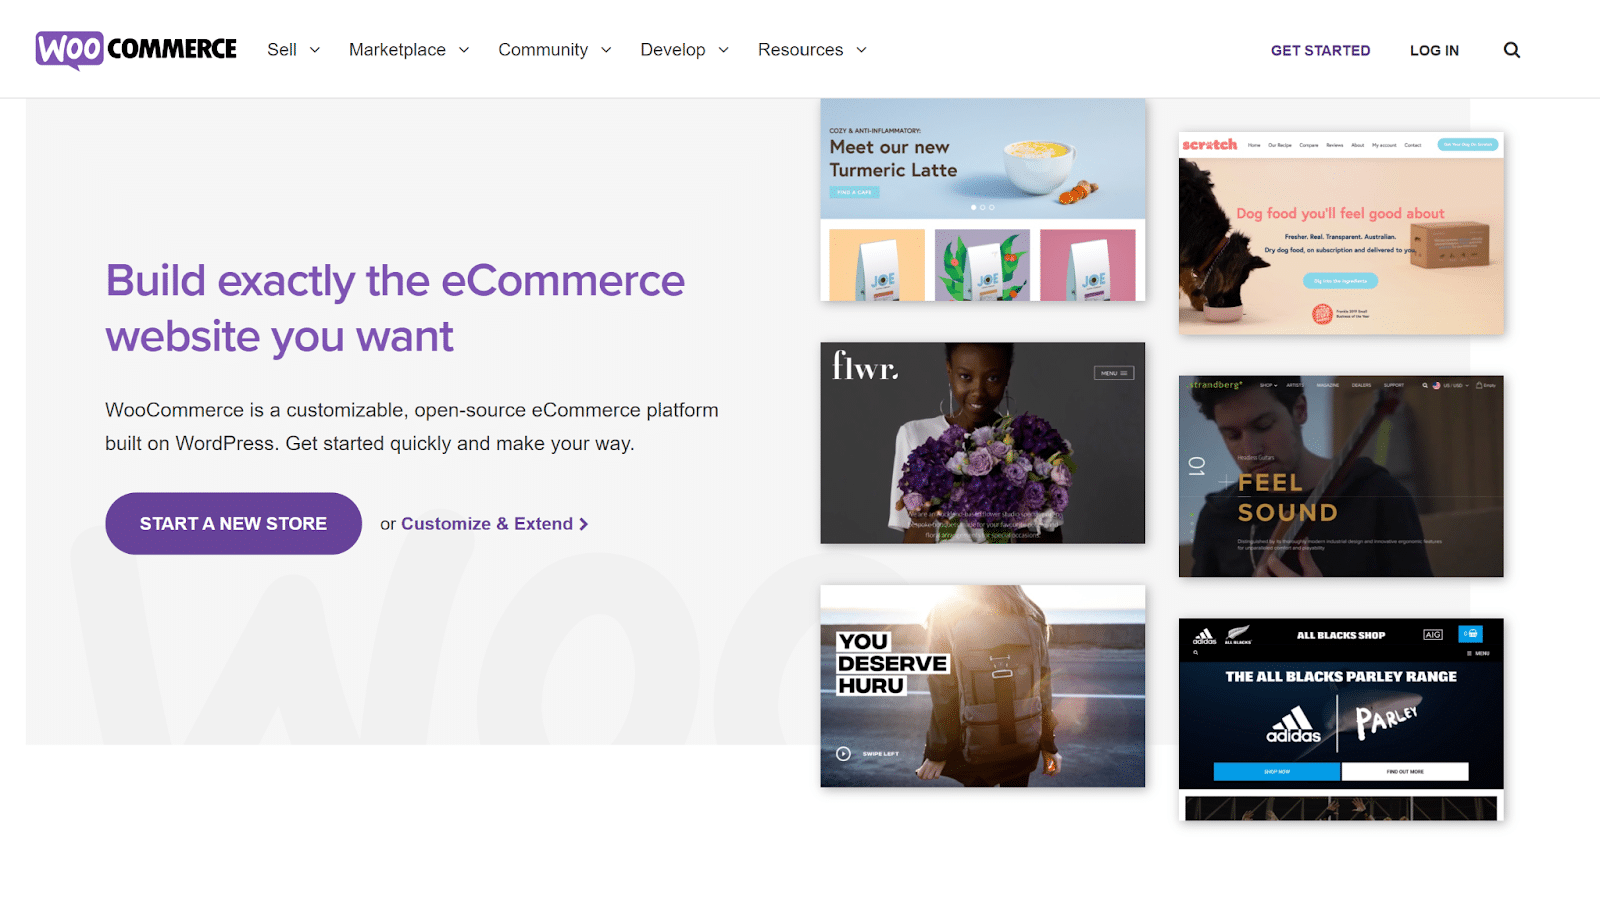Expand the US/USD currency selector on strandberg
The image size is (1600, 904).
coord(1452,385)
